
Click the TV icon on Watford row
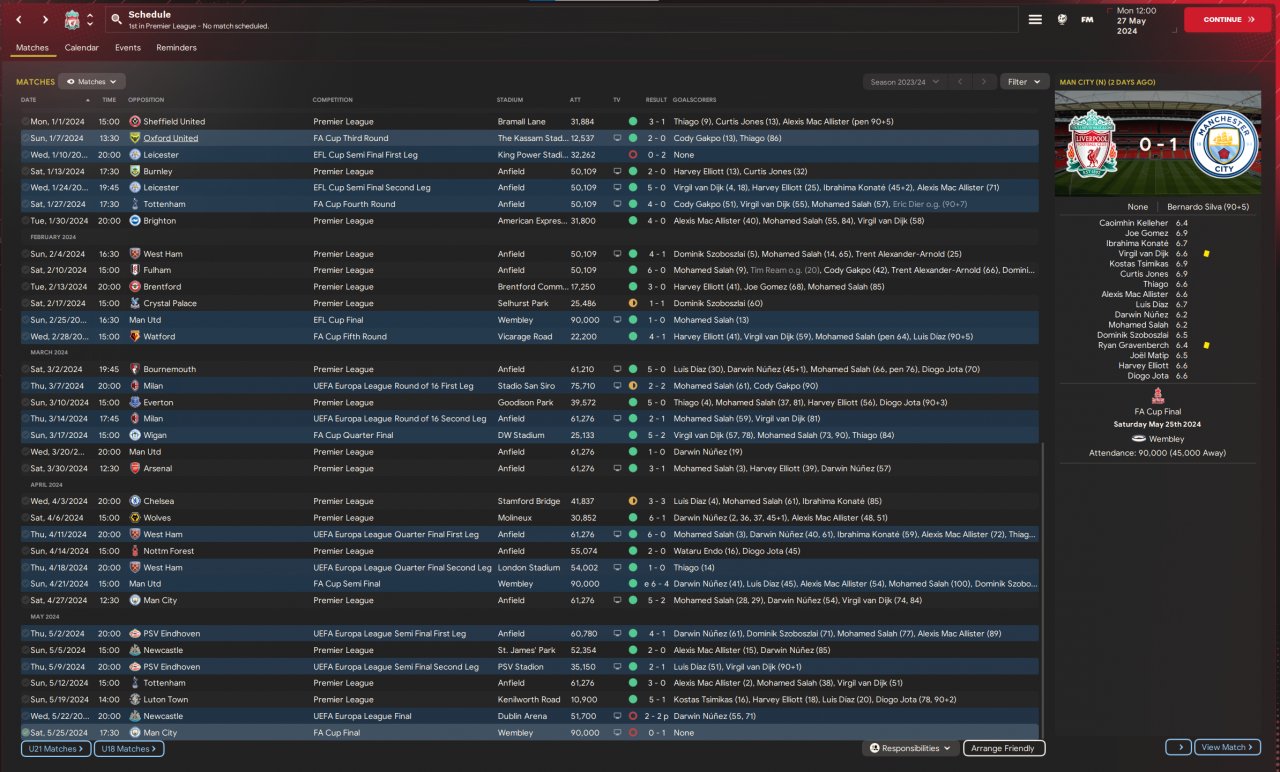coord(617,336)
